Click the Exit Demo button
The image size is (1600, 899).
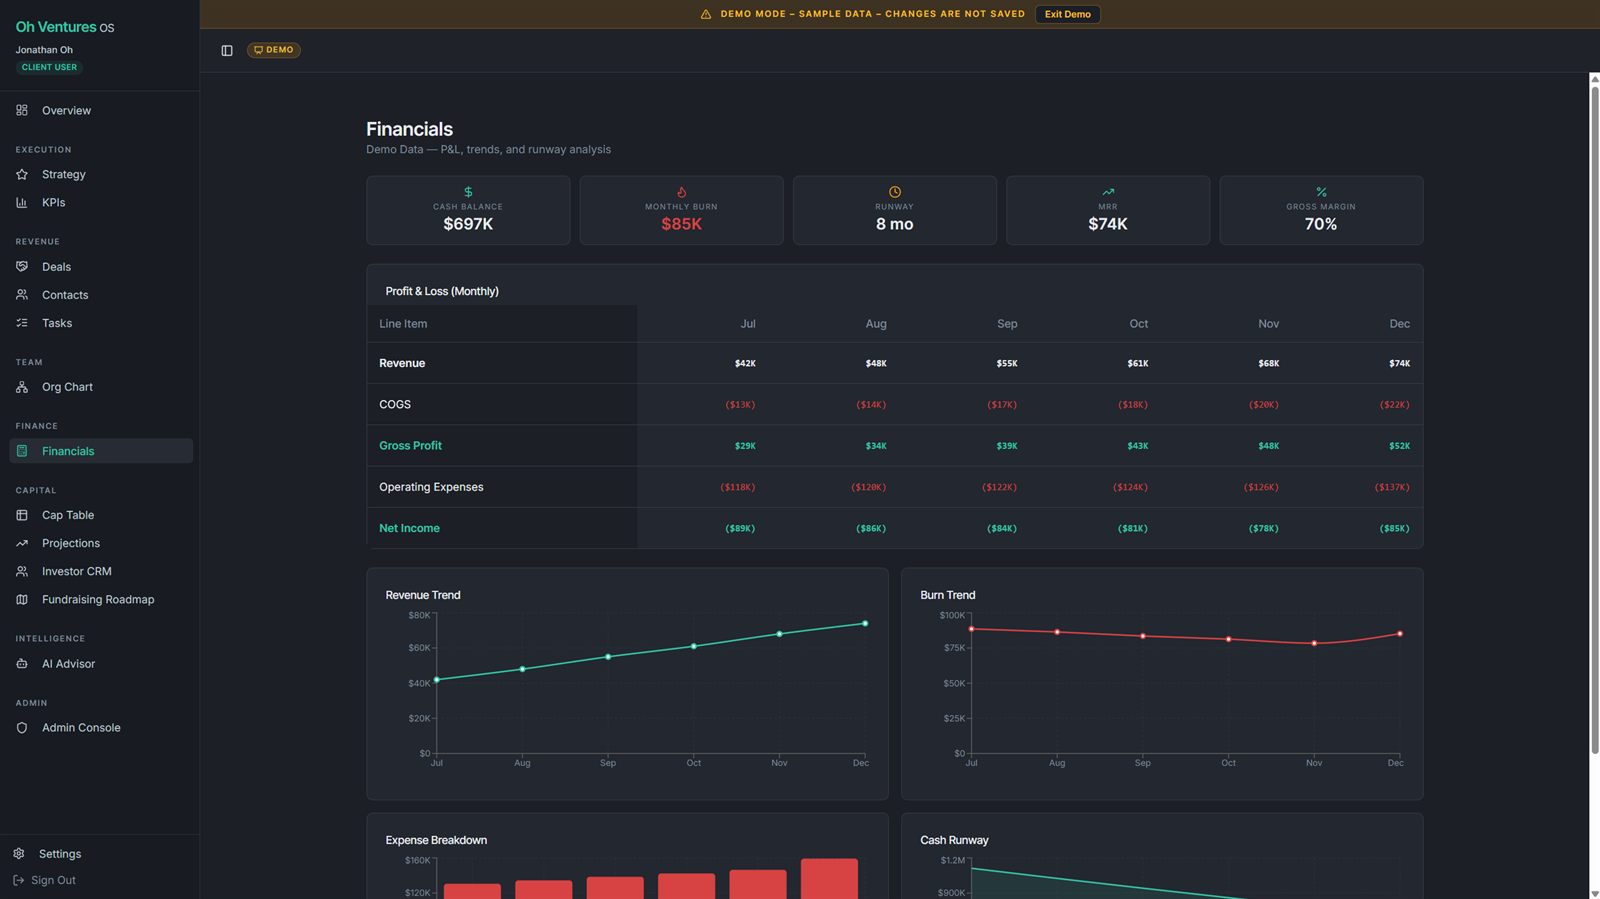coord(1067,14)
